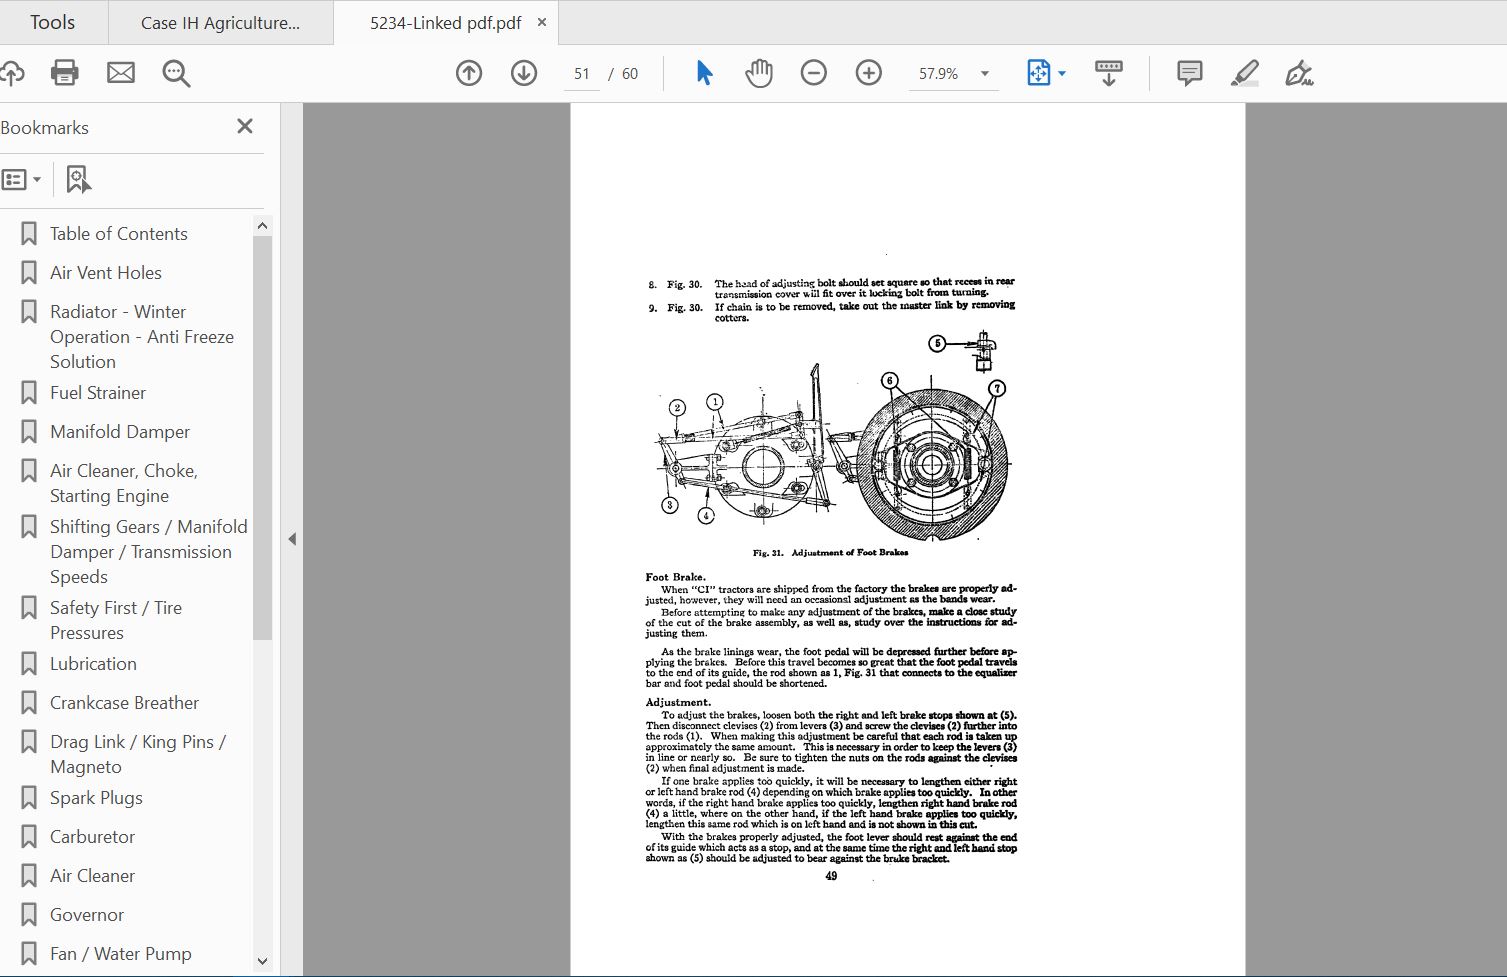Go to Fuel Strainer bookmark
Image resolution: width=1507 pixels, height=977 pixels.
pyautogui.click(x=98, y=392)
